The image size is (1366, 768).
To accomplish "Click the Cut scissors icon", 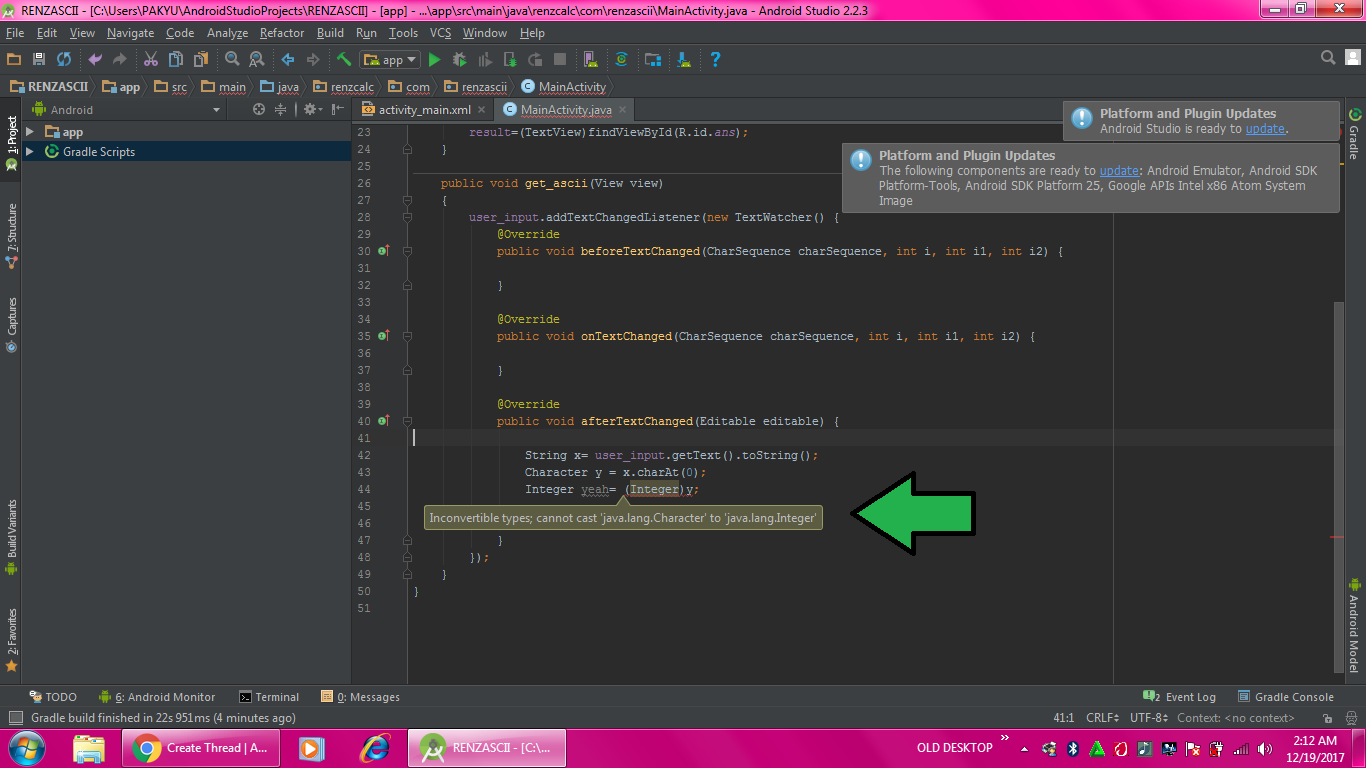I will click(151, 60).
